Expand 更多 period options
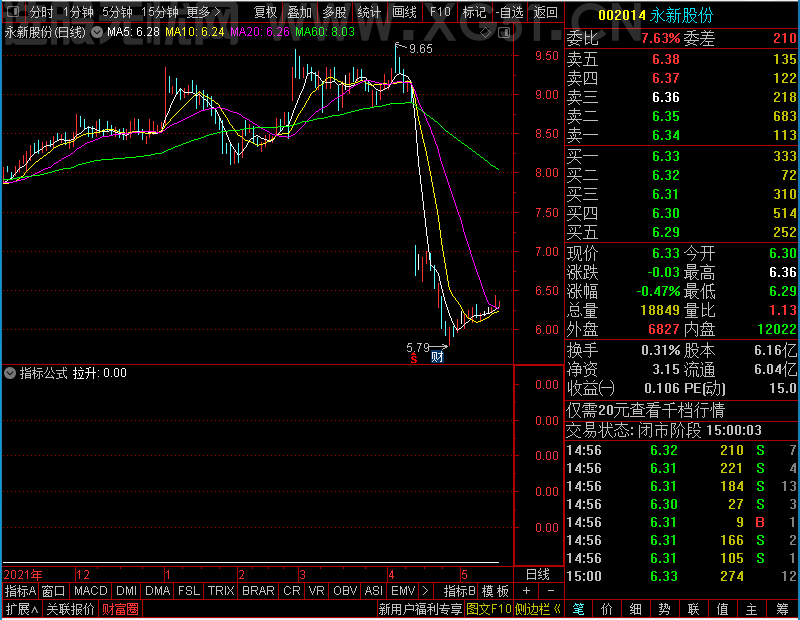 click(x=203, y=12)
